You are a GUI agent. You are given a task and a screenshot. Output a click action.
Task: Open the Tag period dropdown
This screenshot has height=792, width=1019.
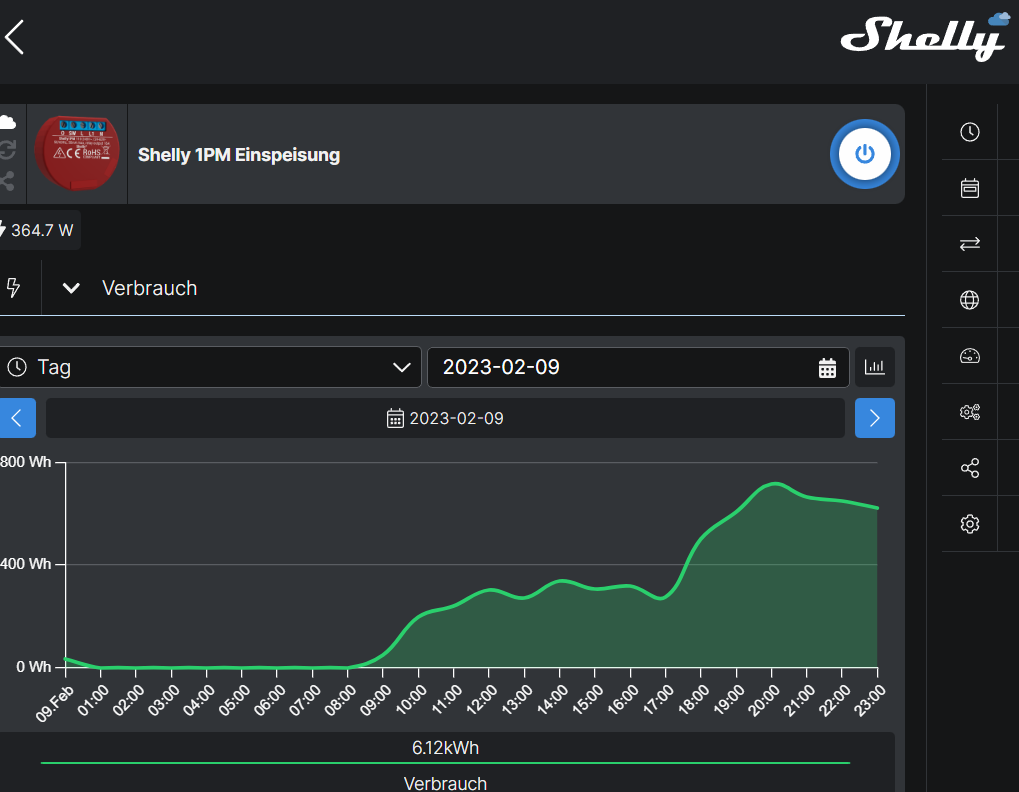pos(210,367)
